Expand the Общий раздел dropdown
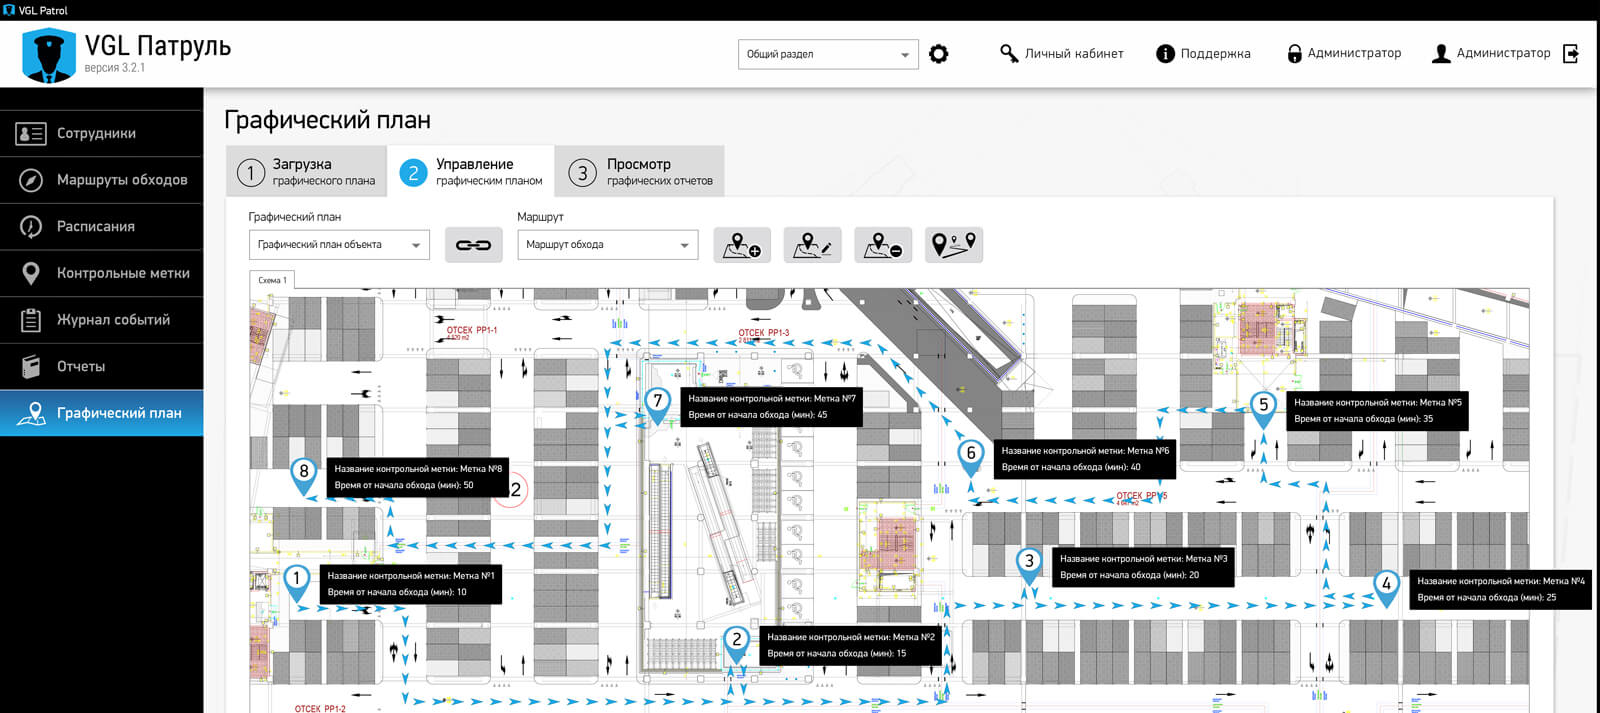 [828, 54]
